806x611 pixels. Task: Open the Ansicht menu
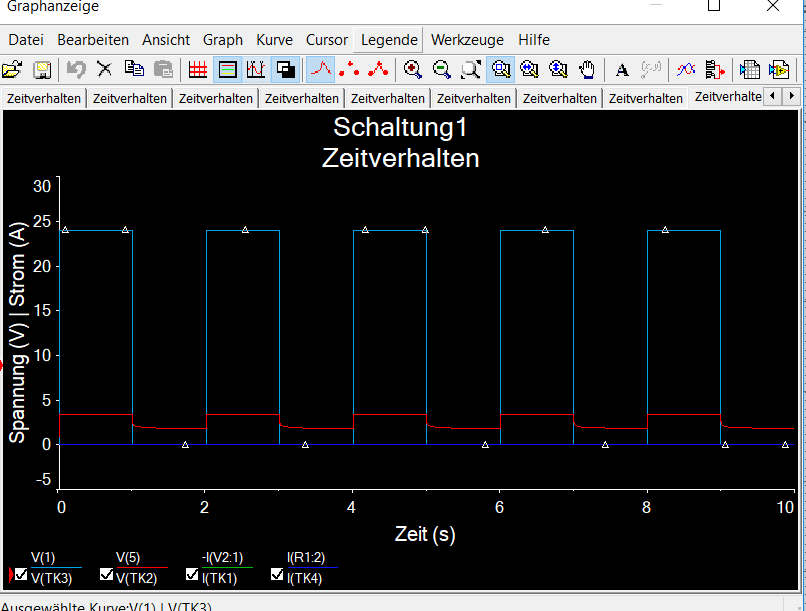[166, 40]
